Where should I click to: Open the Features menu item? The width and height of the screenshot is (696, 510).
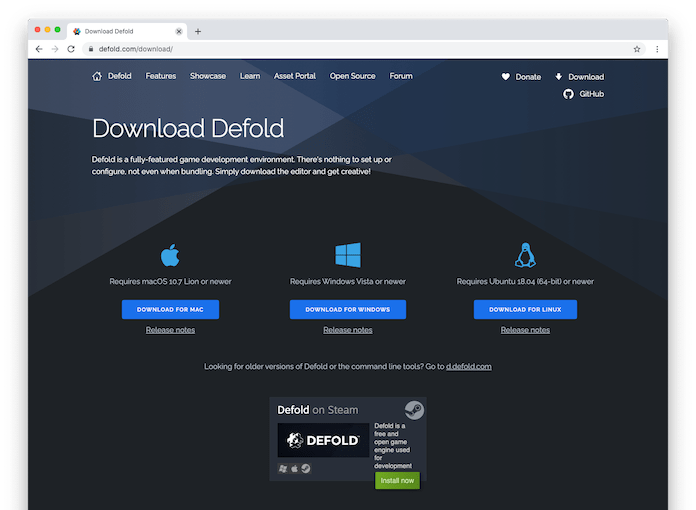(161, 76)
